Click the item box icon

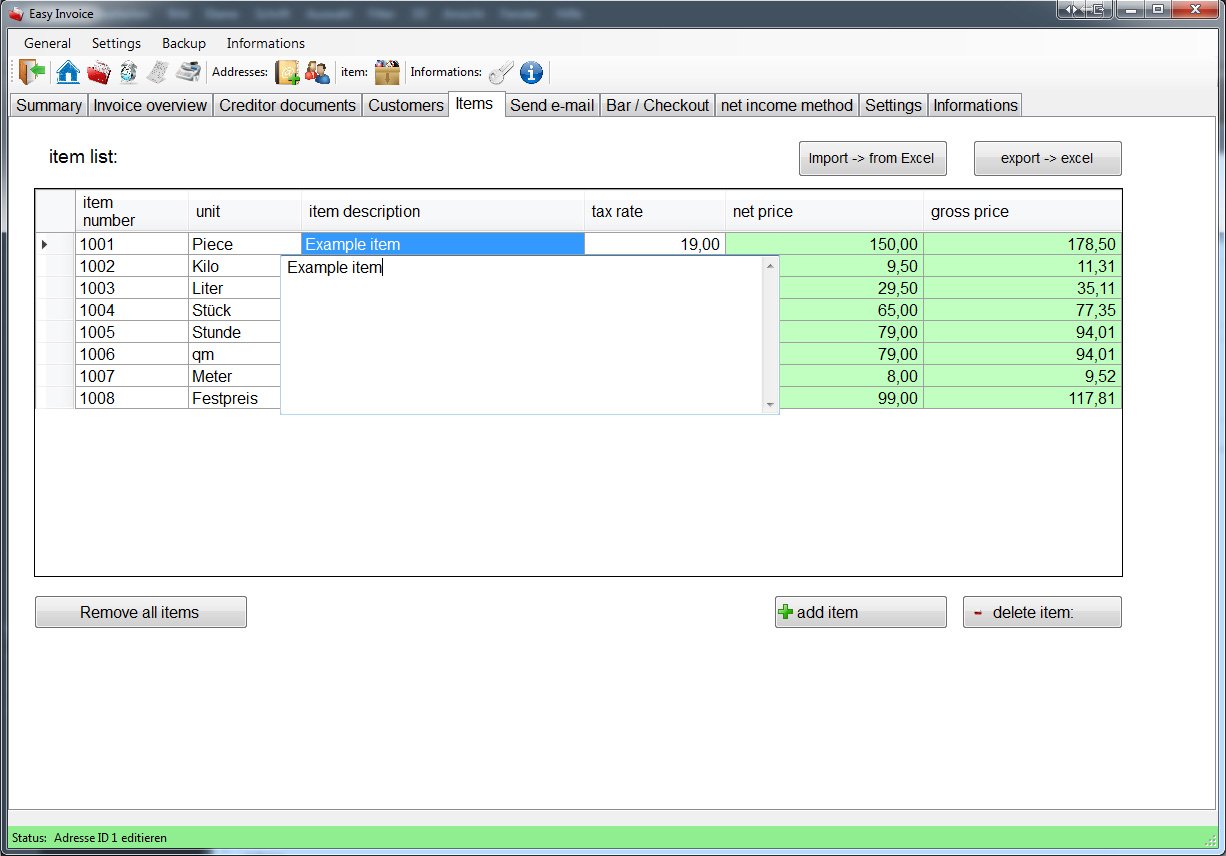point(387,72)
